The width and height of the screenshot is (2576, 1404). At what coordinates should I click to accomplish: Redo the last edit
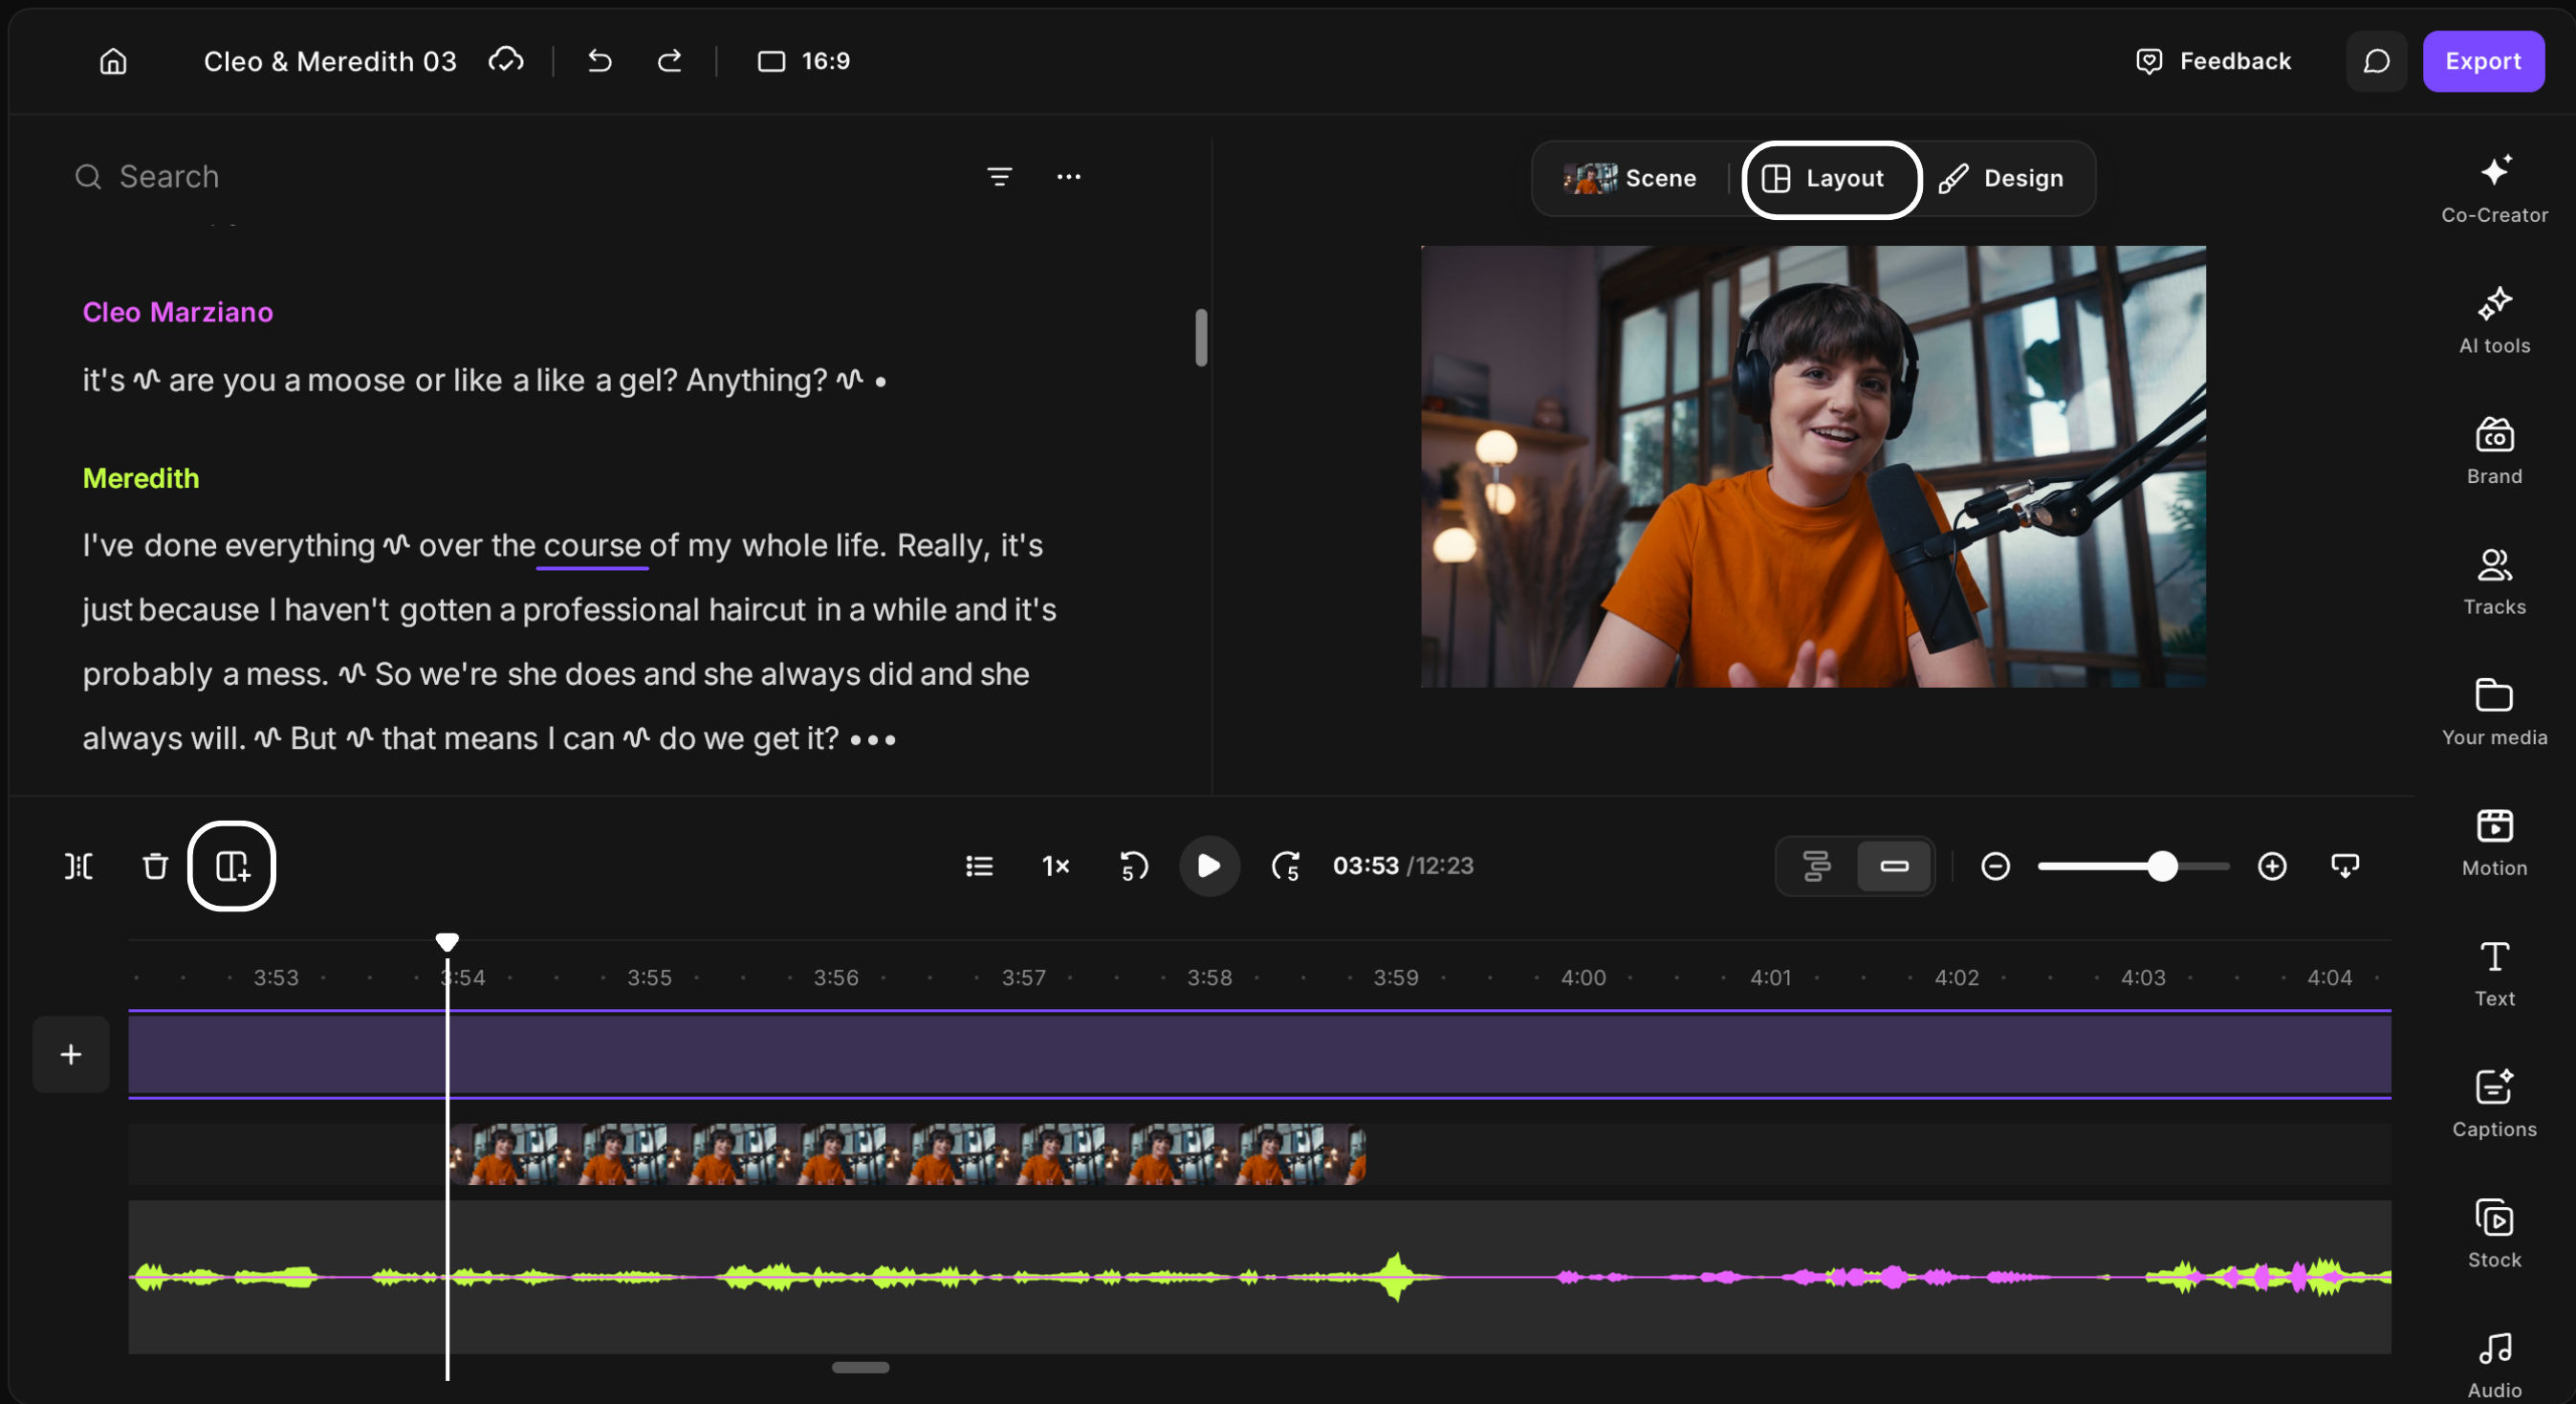669,61
